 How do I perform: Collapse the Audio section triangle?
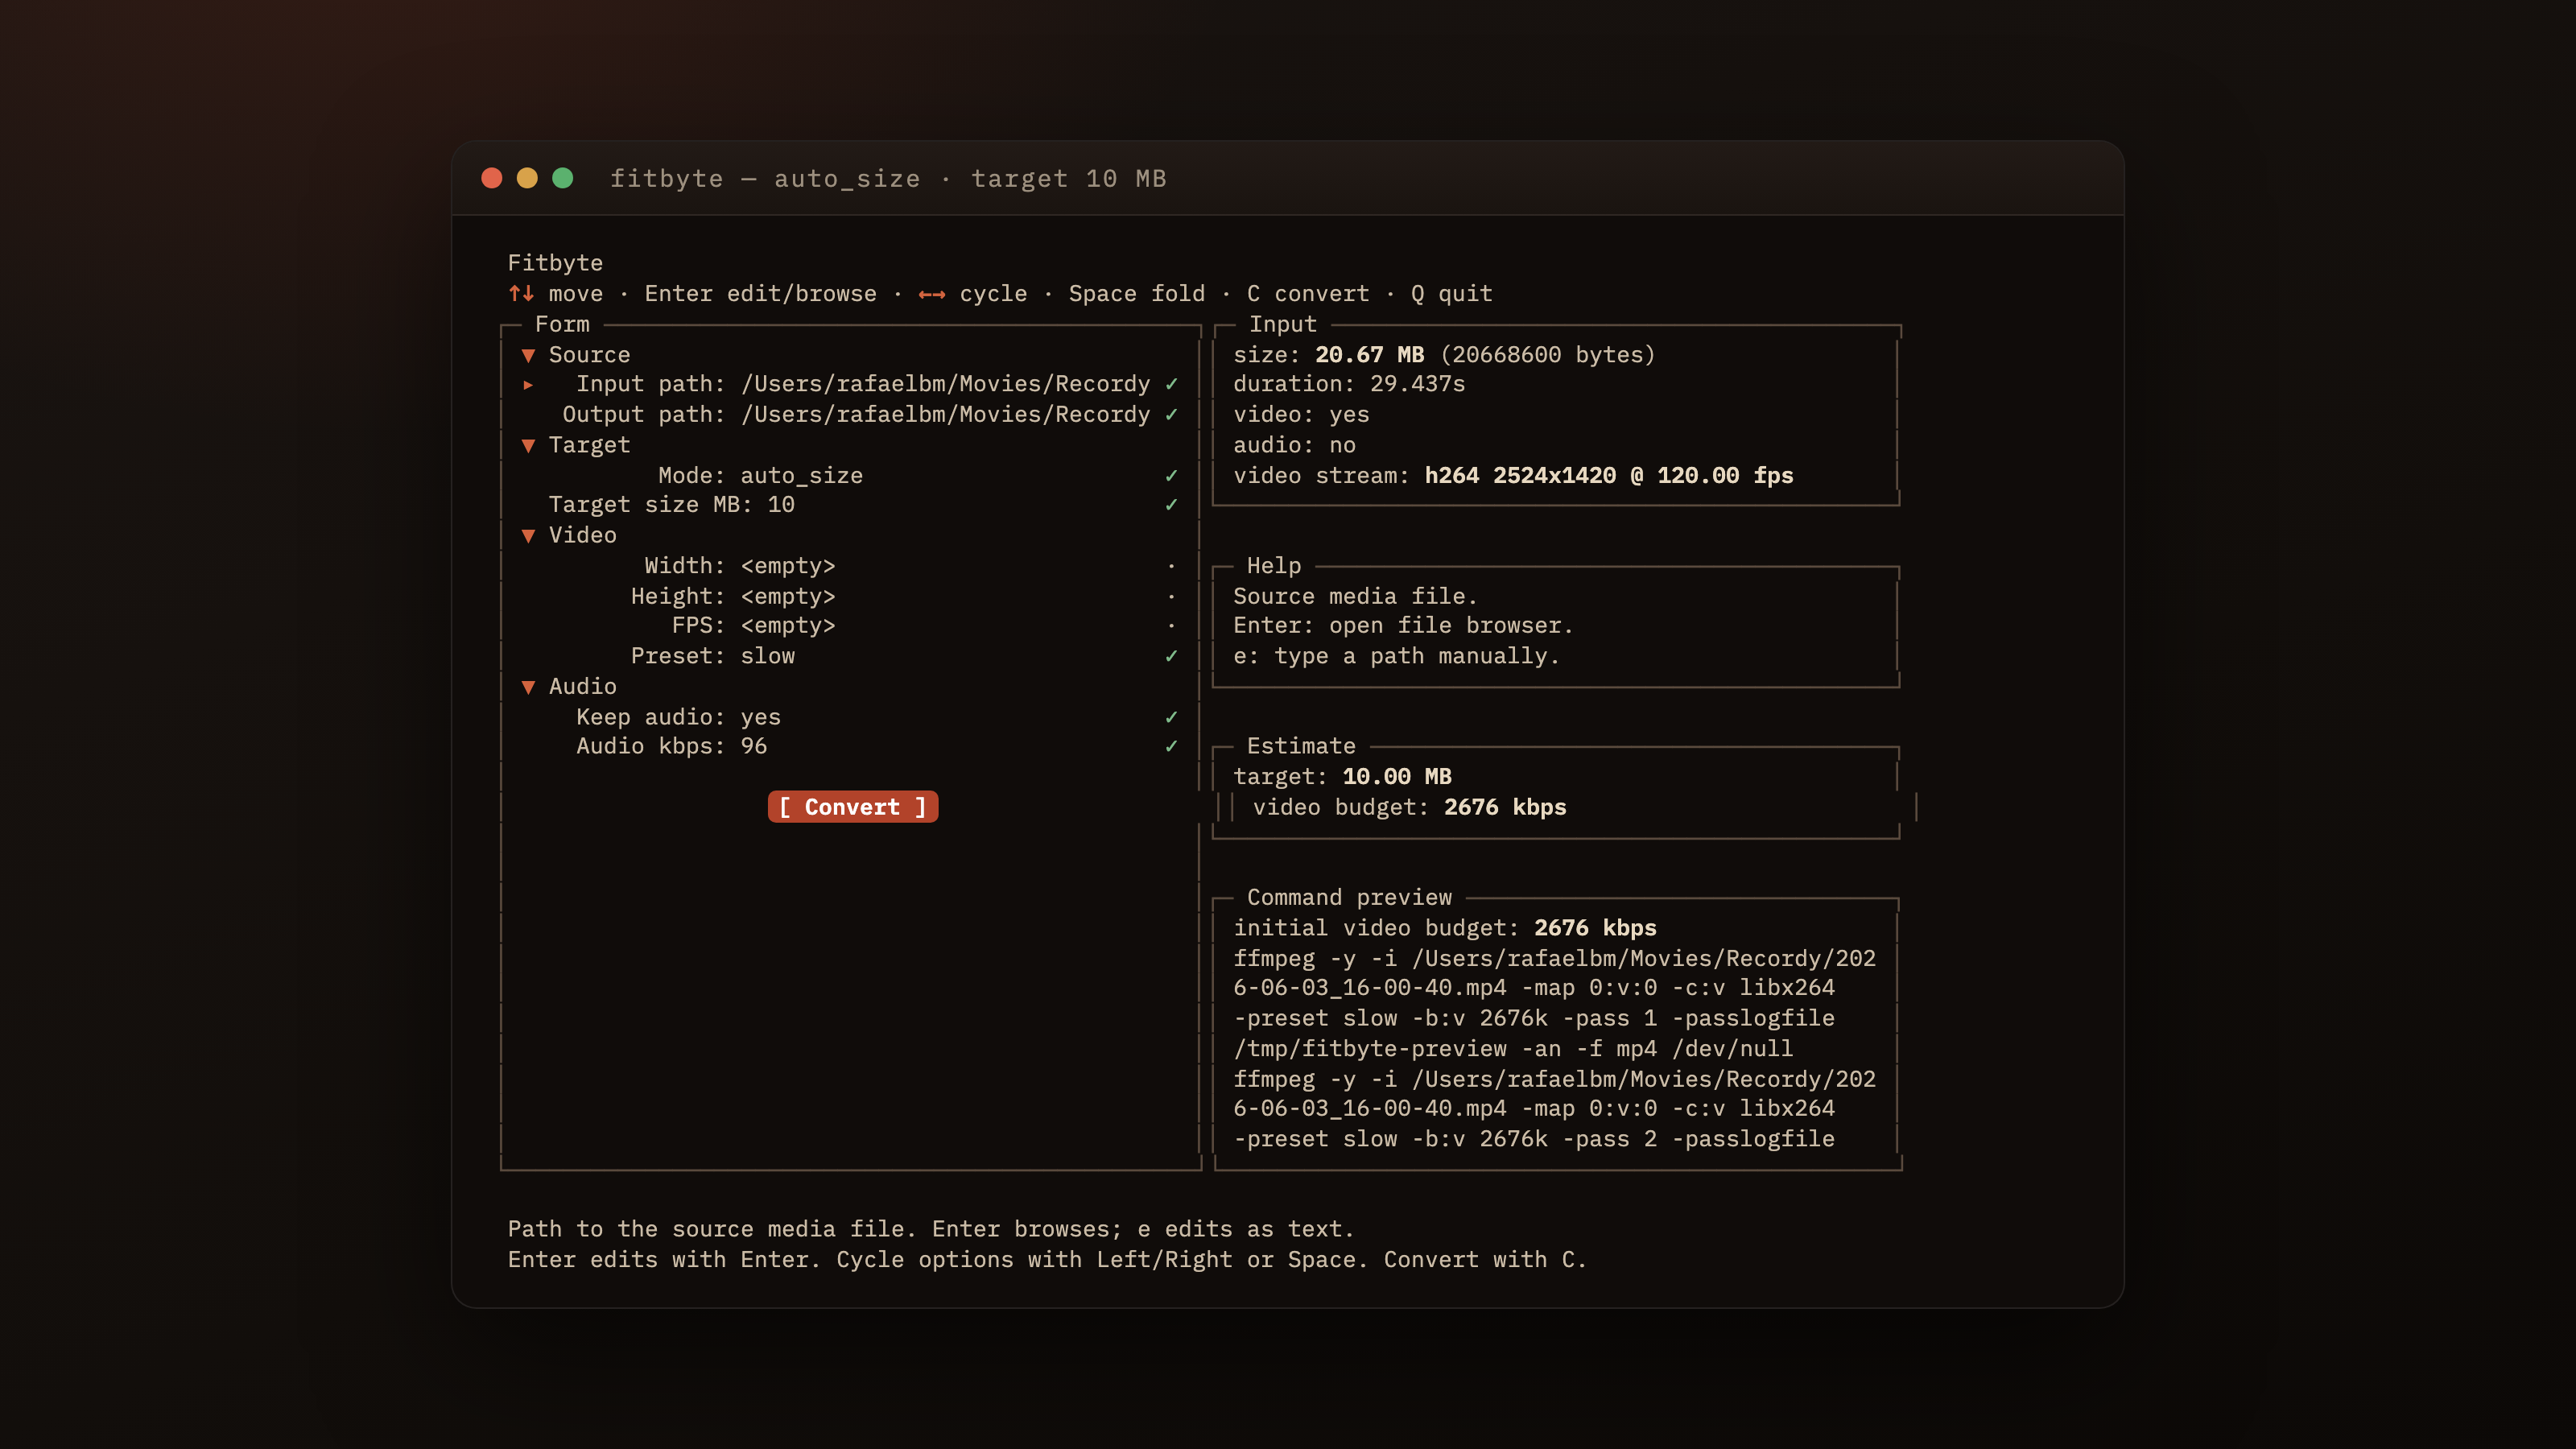tap(528, 686)
